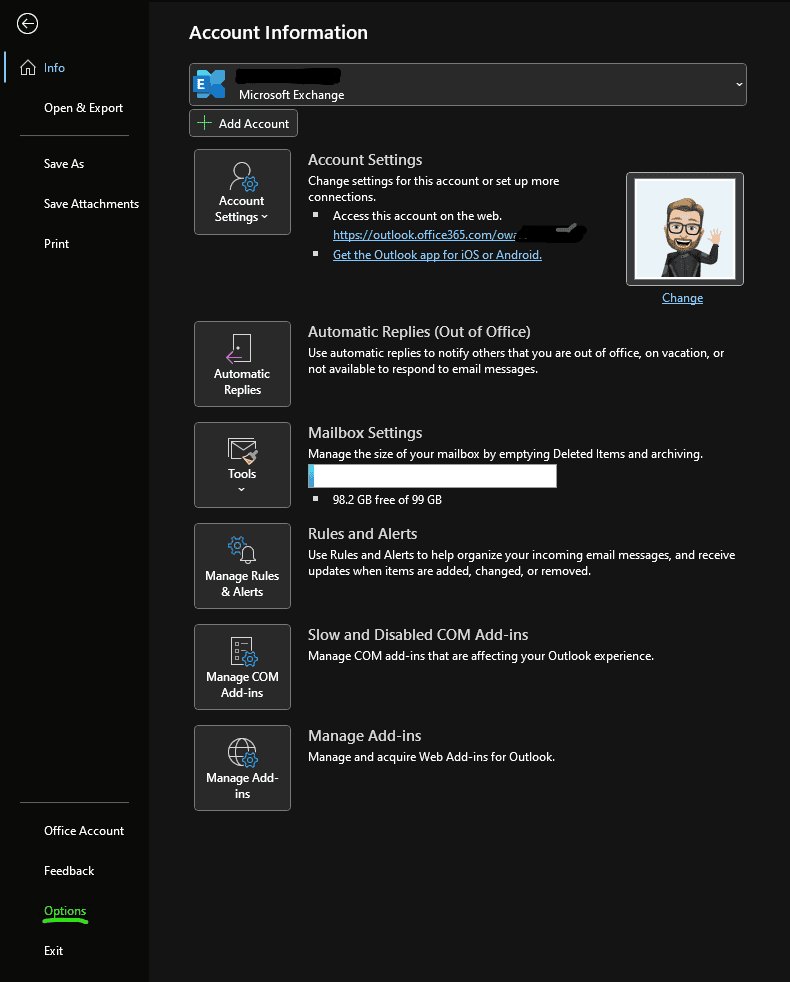Open the Account Settings button

click(x=242, y=192)
